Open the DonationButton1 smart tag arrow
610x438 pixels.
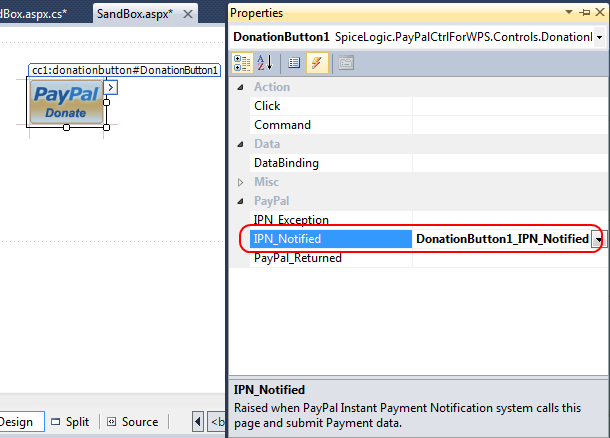(111, 88)
